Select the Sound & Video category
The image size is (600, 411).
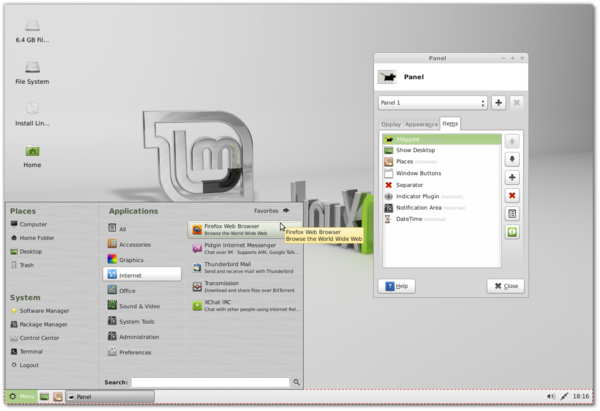(142, 306)
